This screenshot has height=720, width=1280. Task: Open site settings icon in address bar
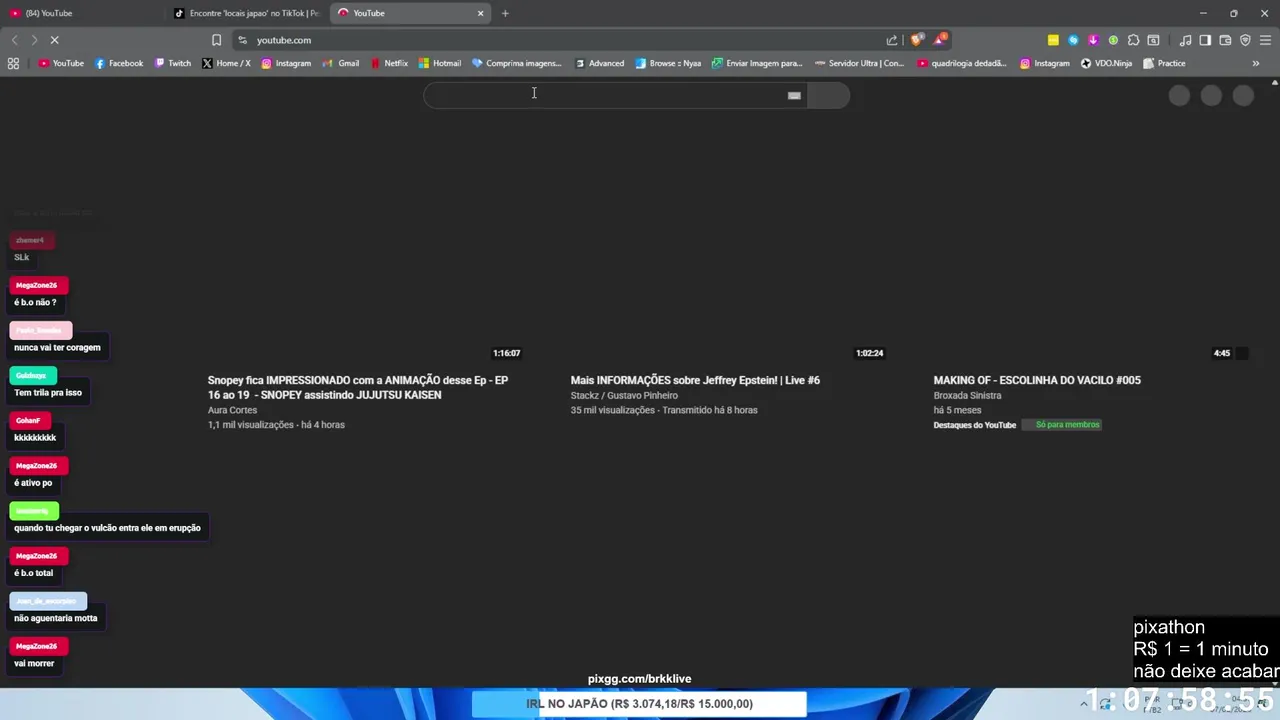pyautogui.click(x=242, y=40)
